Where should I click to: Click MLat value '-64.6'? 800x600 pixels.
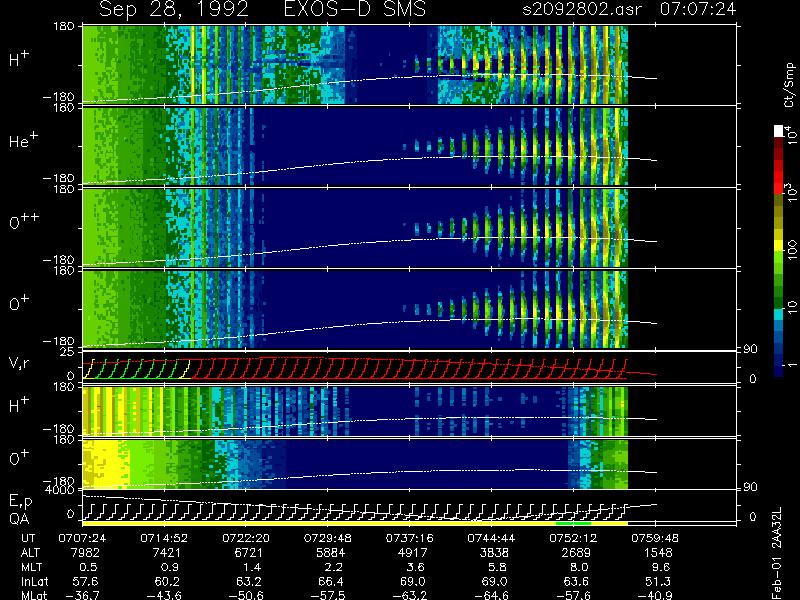pos(491,595)
